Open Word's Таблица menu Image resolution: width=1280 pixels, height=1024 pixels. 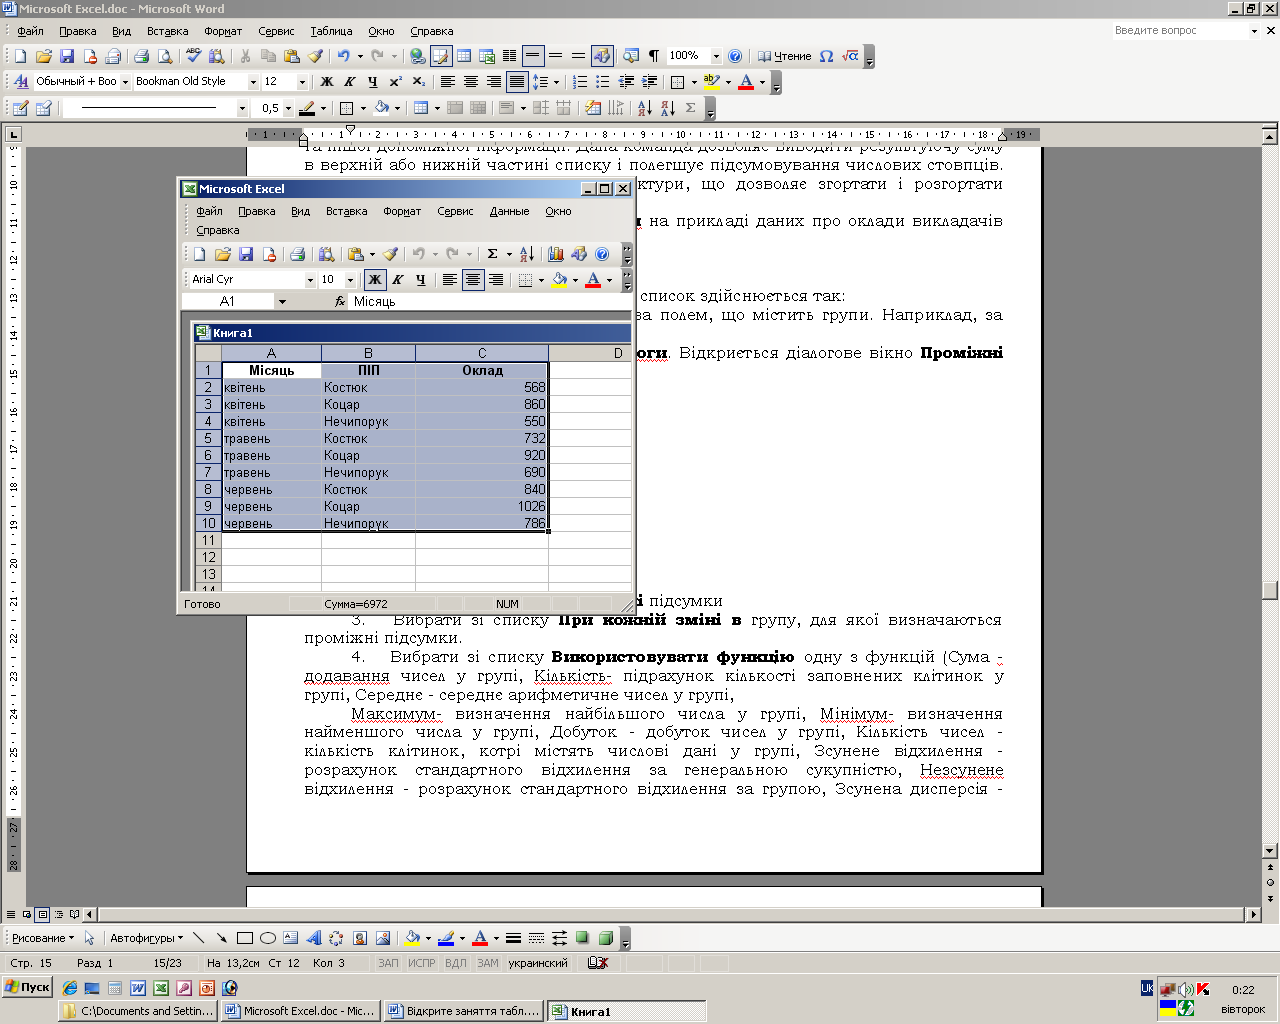pos(331,31)
